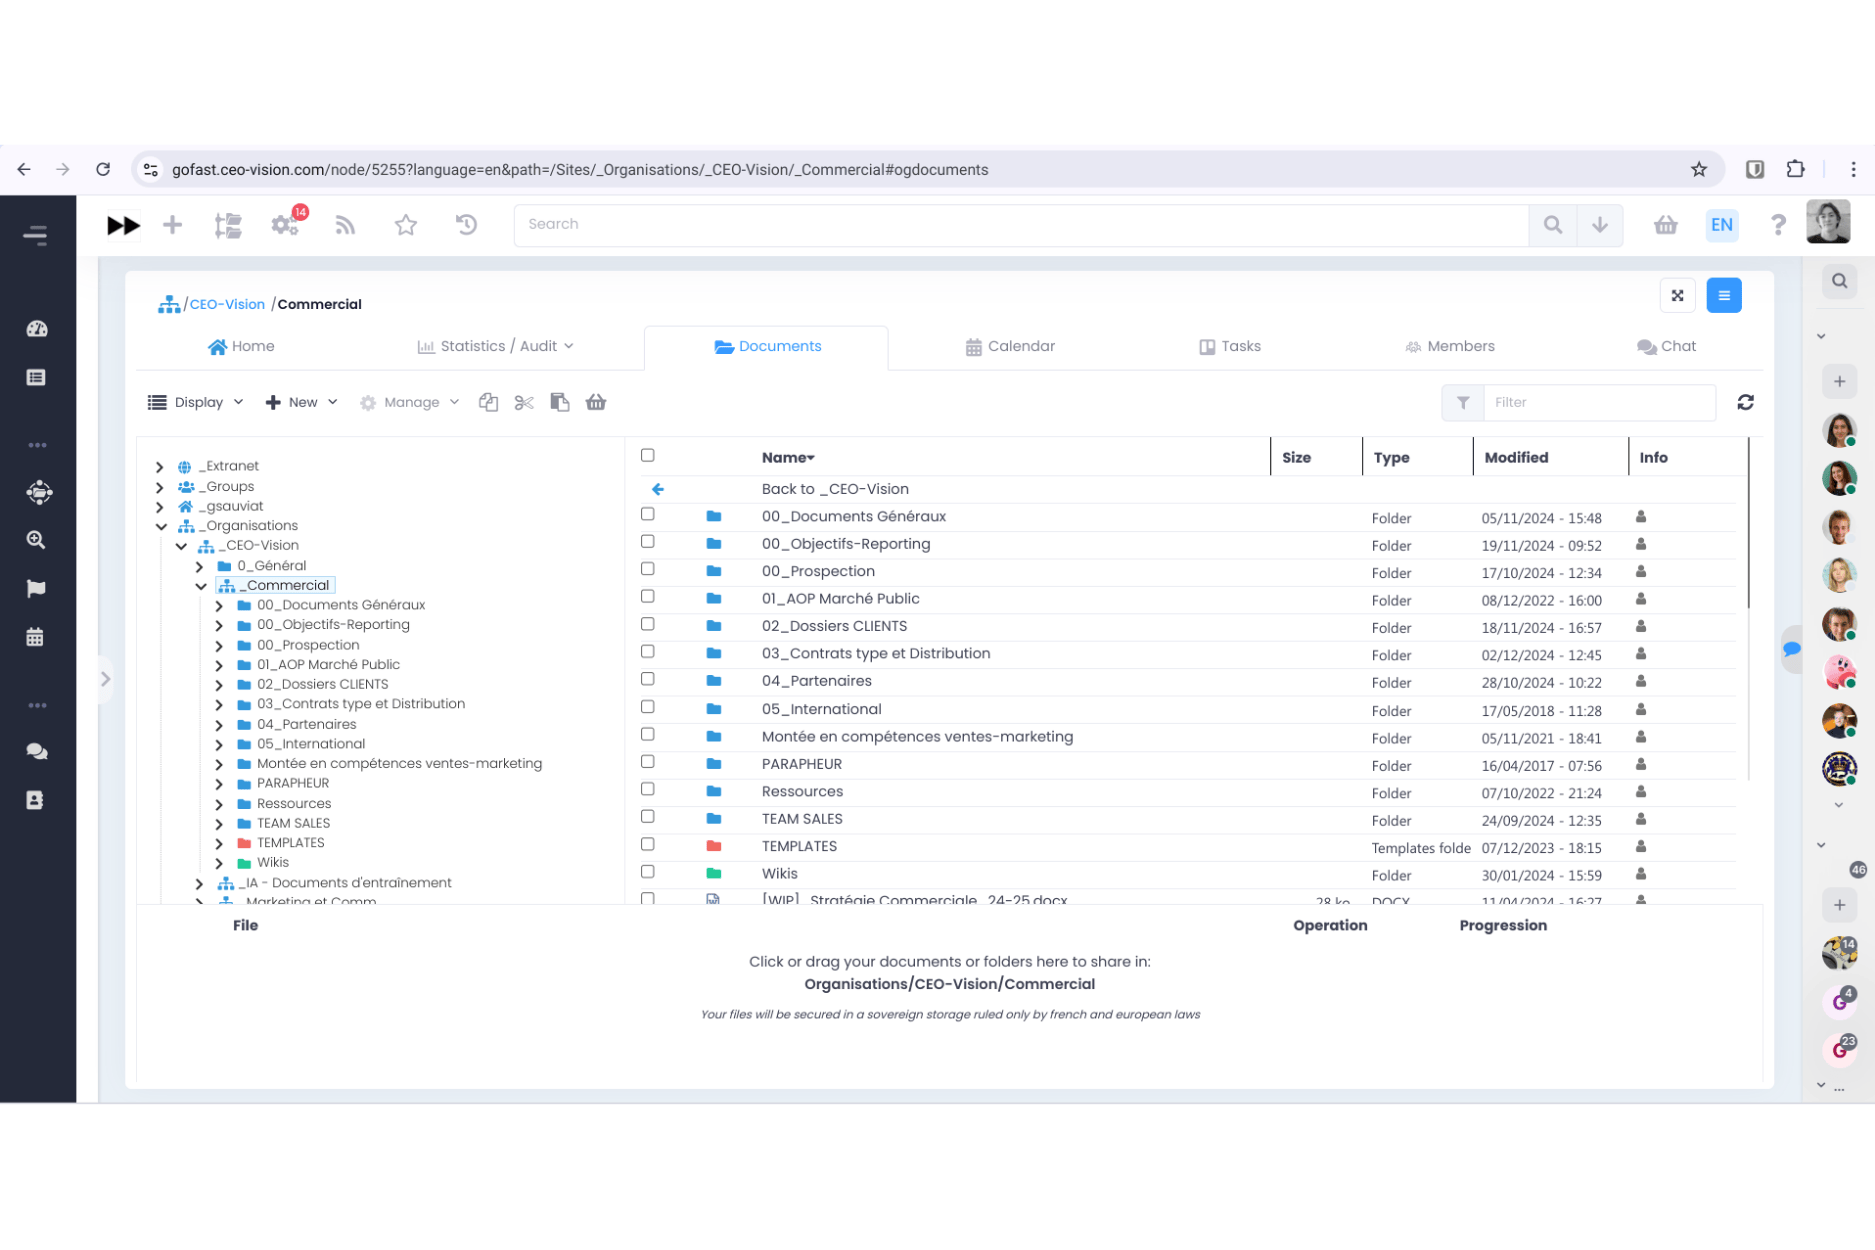Click the paste clipboard icon in toolbar
Viewport: 1875px width, 1250px height.
[x=560, y=403]
